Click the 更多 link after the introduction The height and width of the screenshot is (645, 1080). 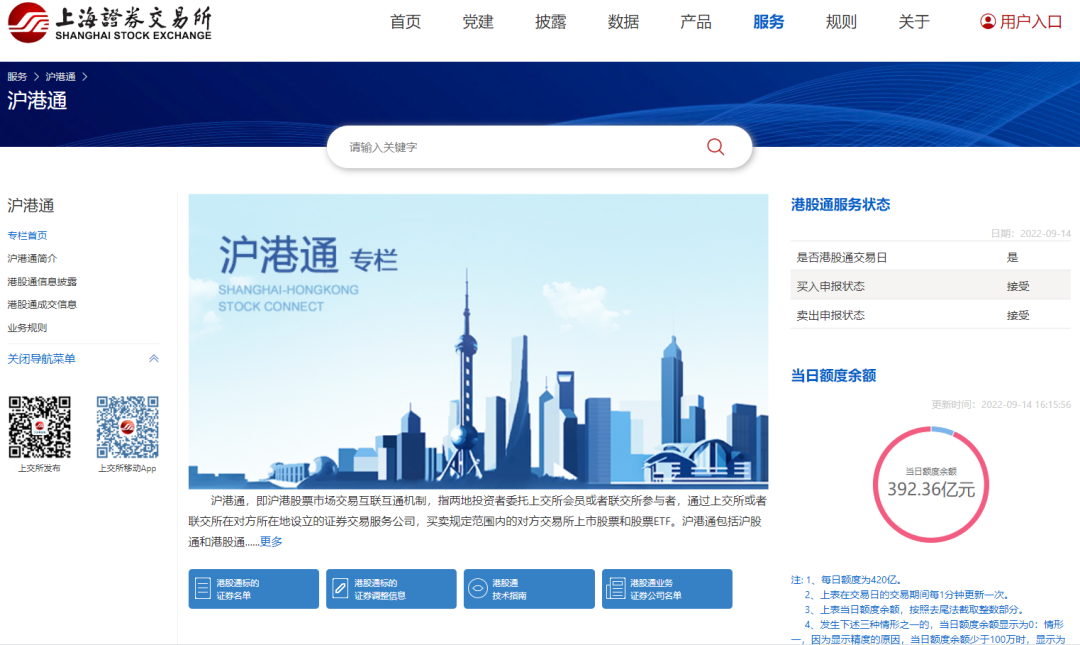tap(271, 542)
